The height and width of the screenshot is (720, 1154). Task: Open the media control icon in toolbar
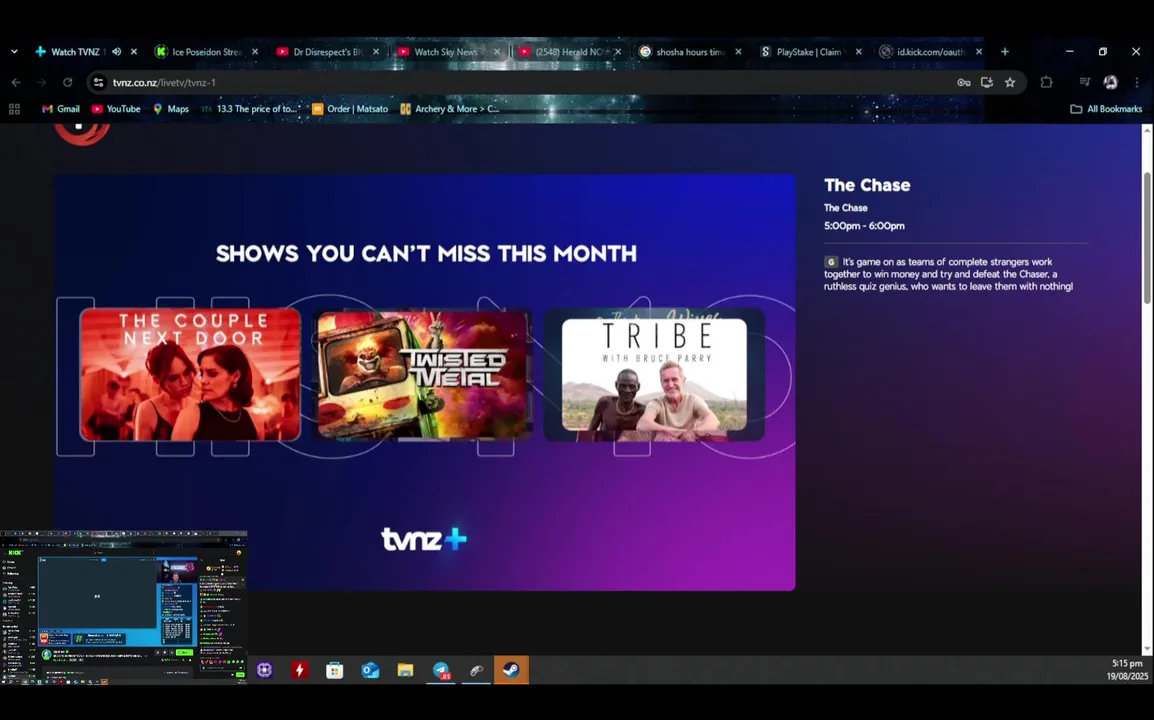(x=1084, y=82)
